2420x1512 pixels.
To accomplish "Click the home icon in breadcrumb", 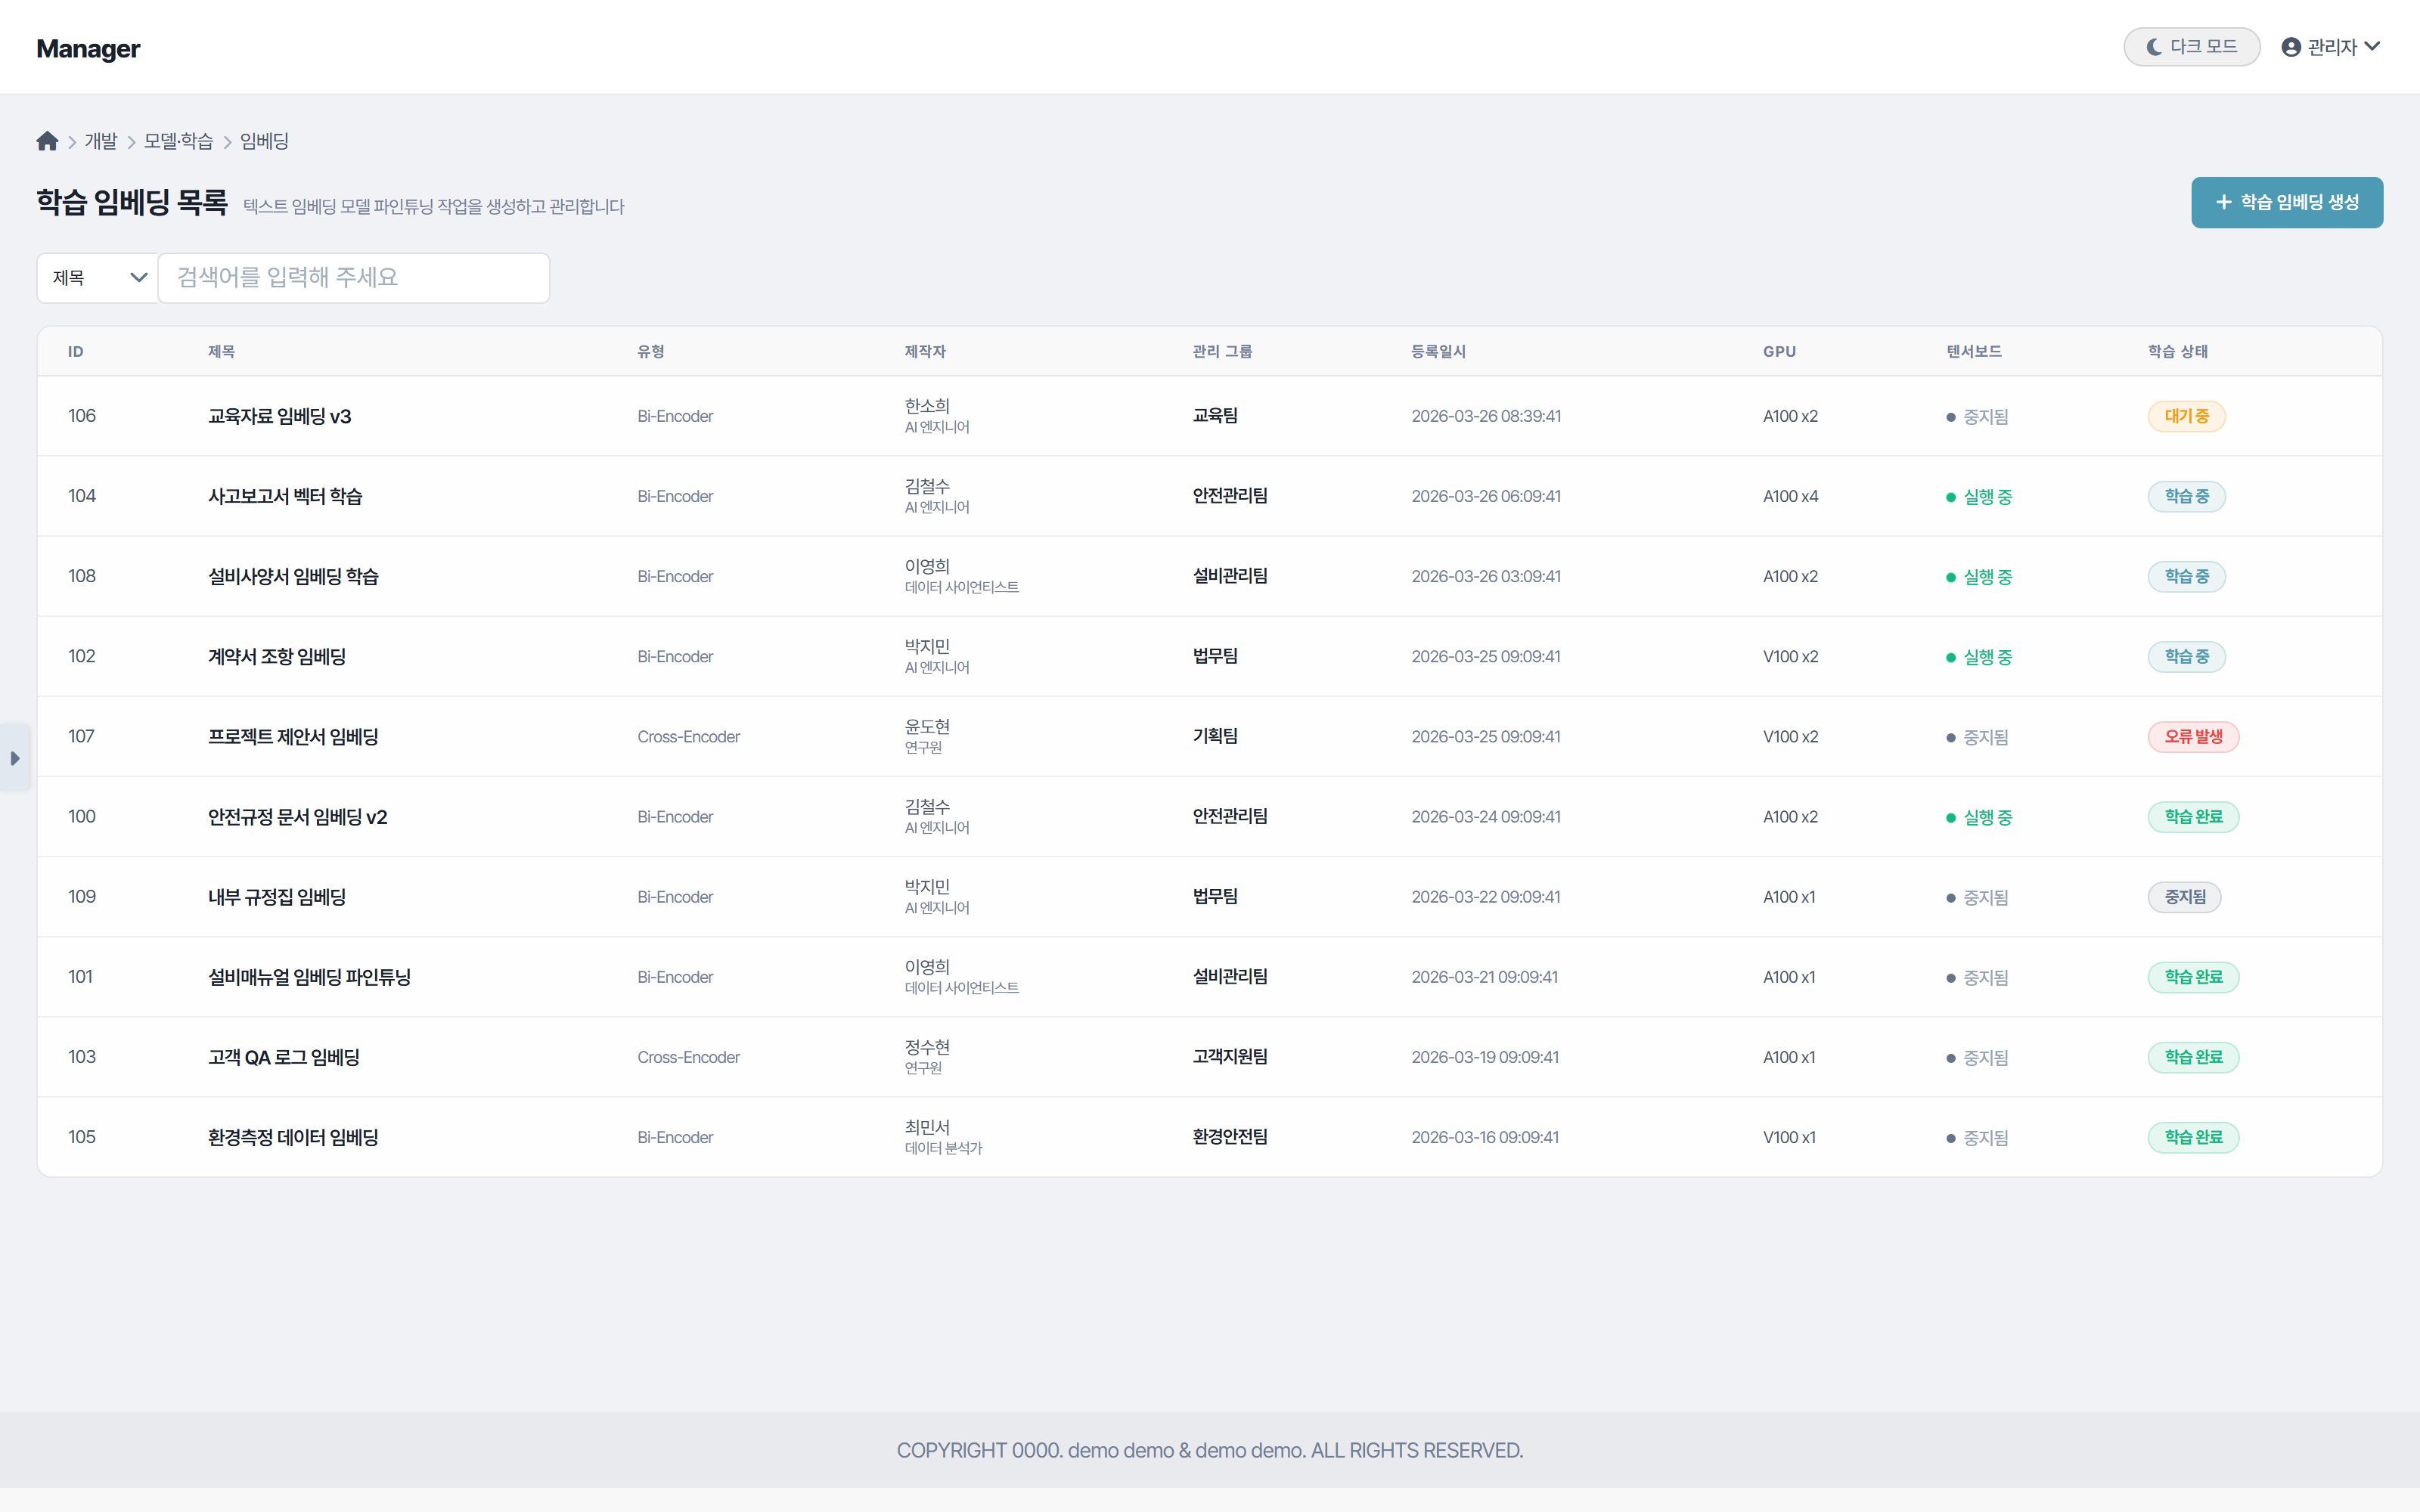I will (x=47, y=141).
